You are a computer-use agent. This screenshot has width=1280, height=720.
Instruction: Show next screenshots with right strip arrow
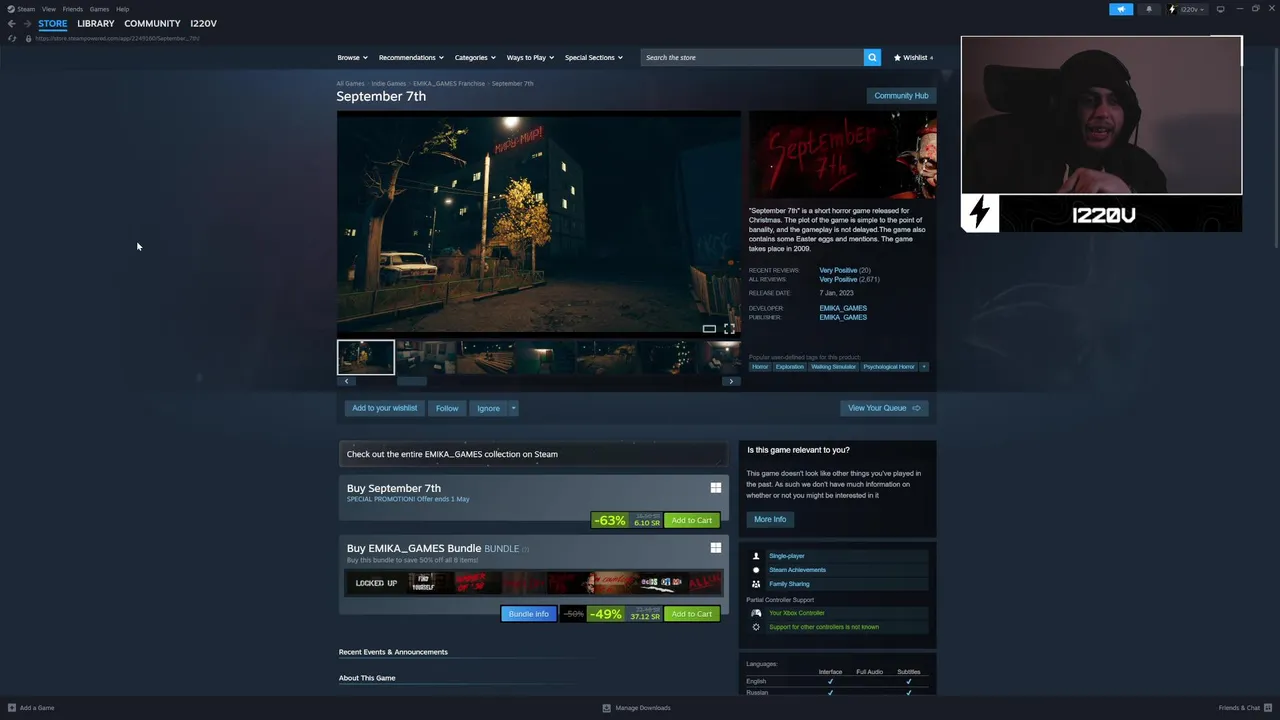(731, 381)
